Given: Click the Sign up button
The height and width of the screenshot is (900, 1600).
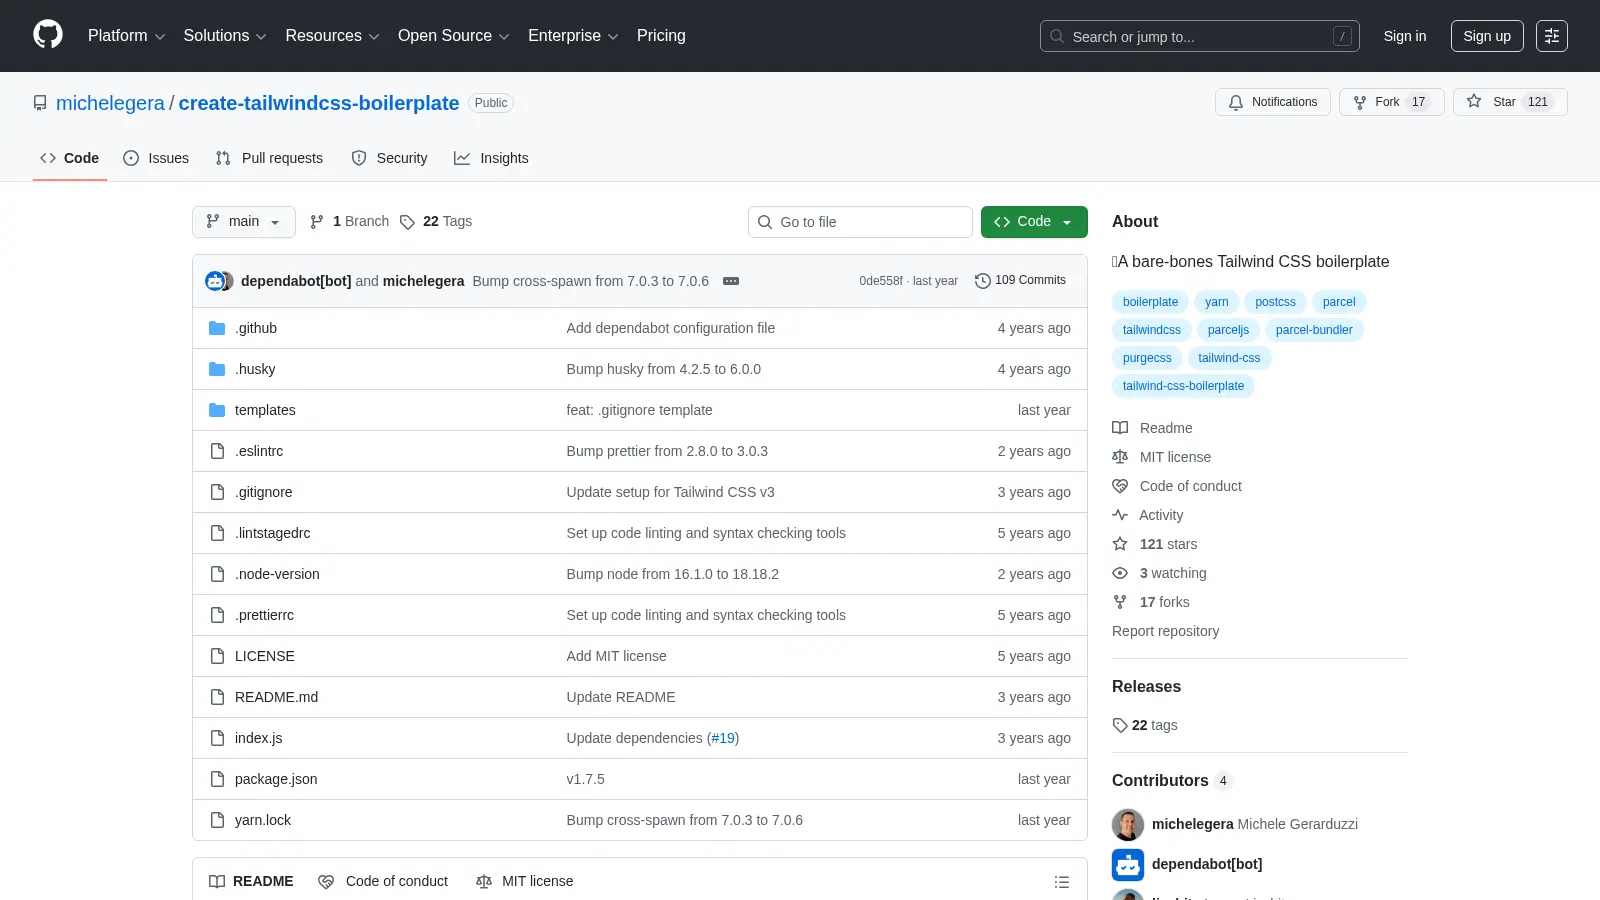Looking at the screenshot, I should tap(1487, 36).
